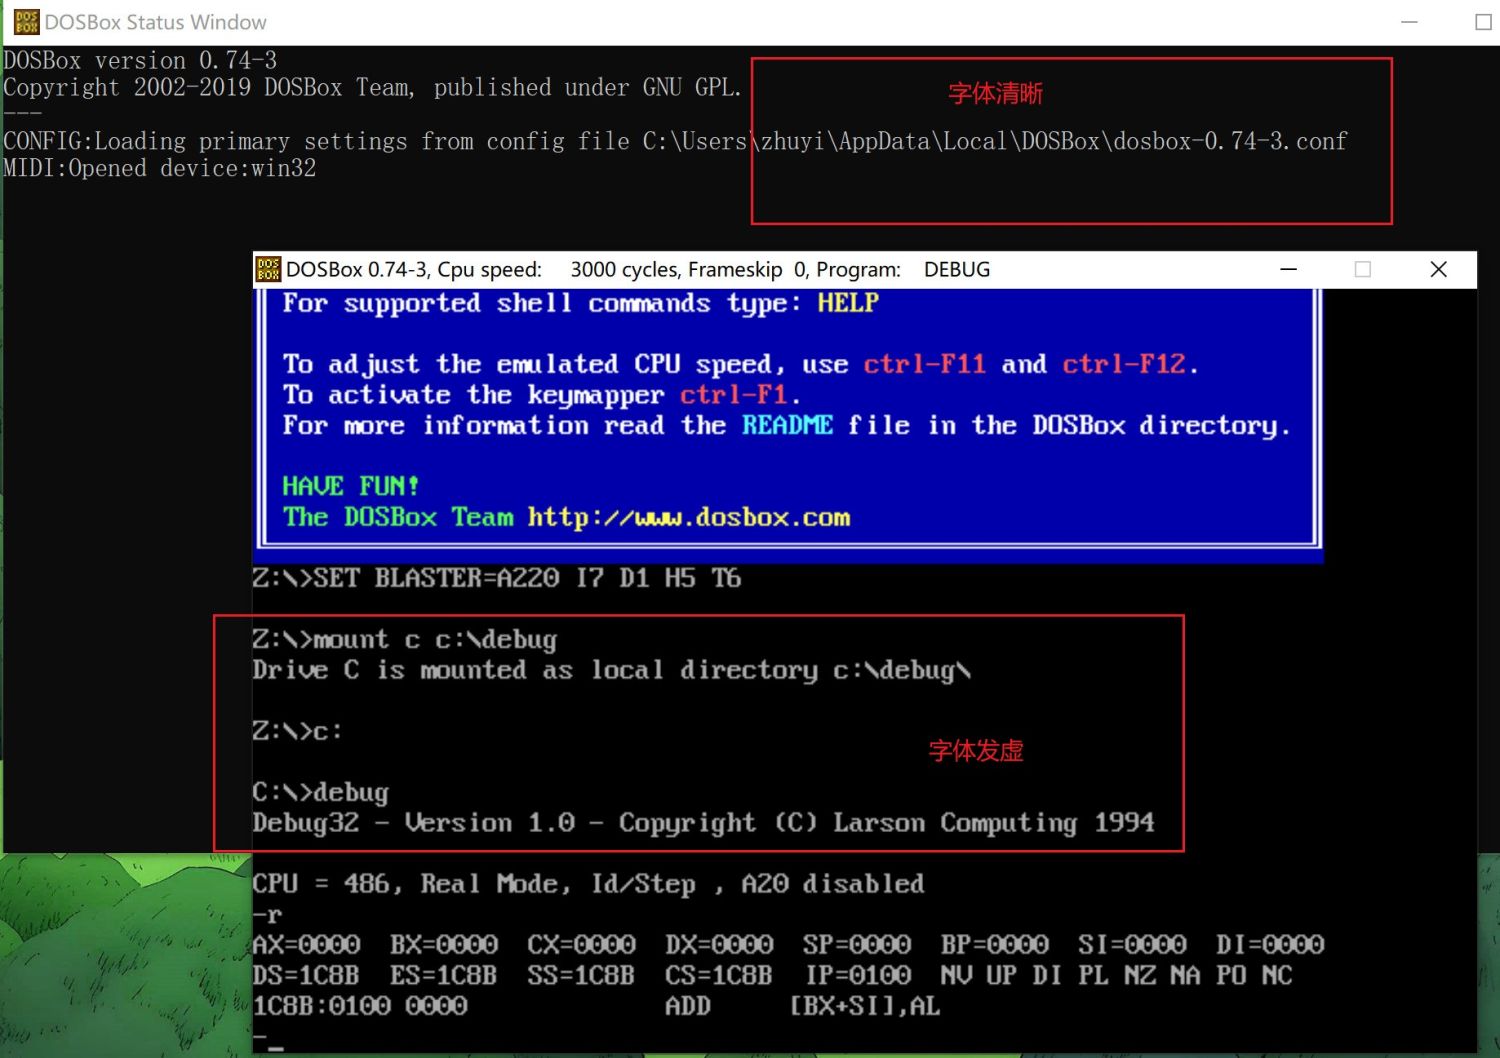Click the SP=0000 register value

coord(857,944)
